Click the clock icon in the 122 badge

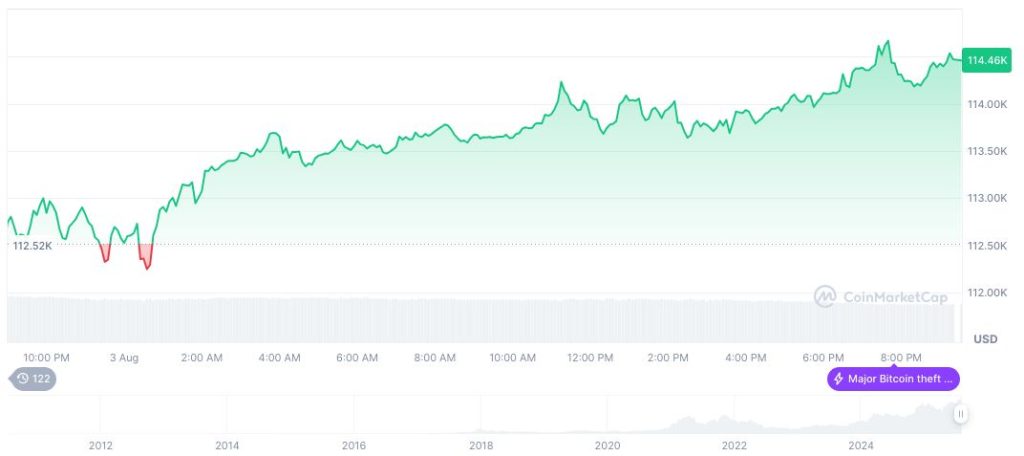click(23, 379)
